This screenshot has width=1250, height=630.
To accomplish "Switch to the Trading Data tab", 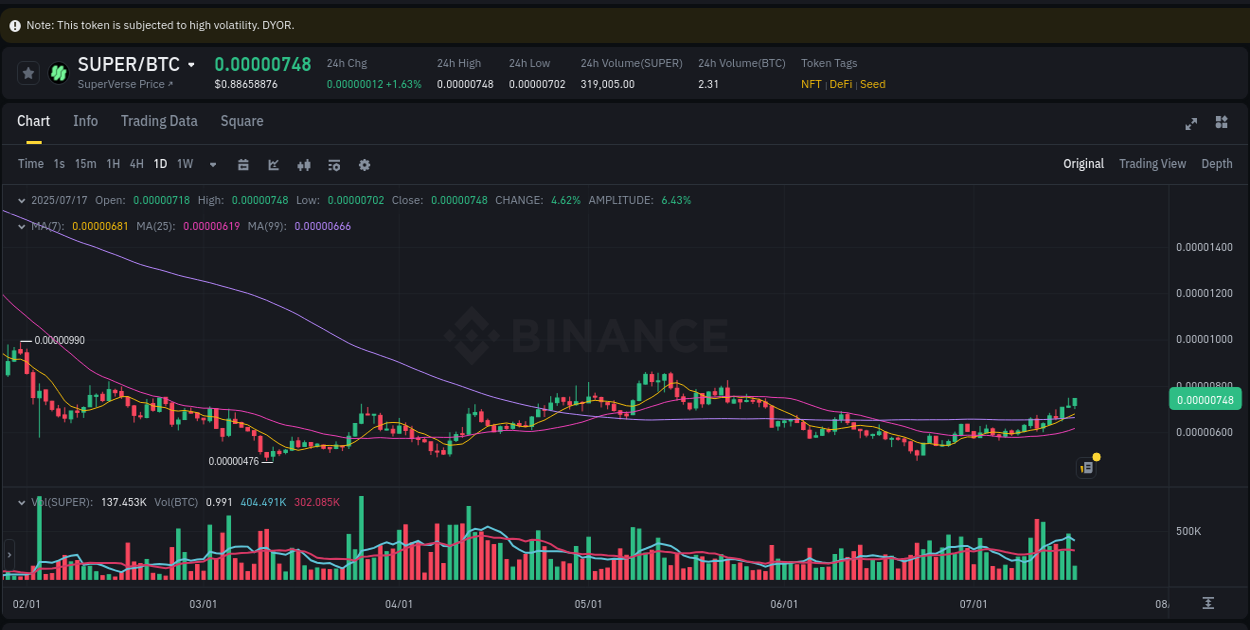I will tap(159, 121).
